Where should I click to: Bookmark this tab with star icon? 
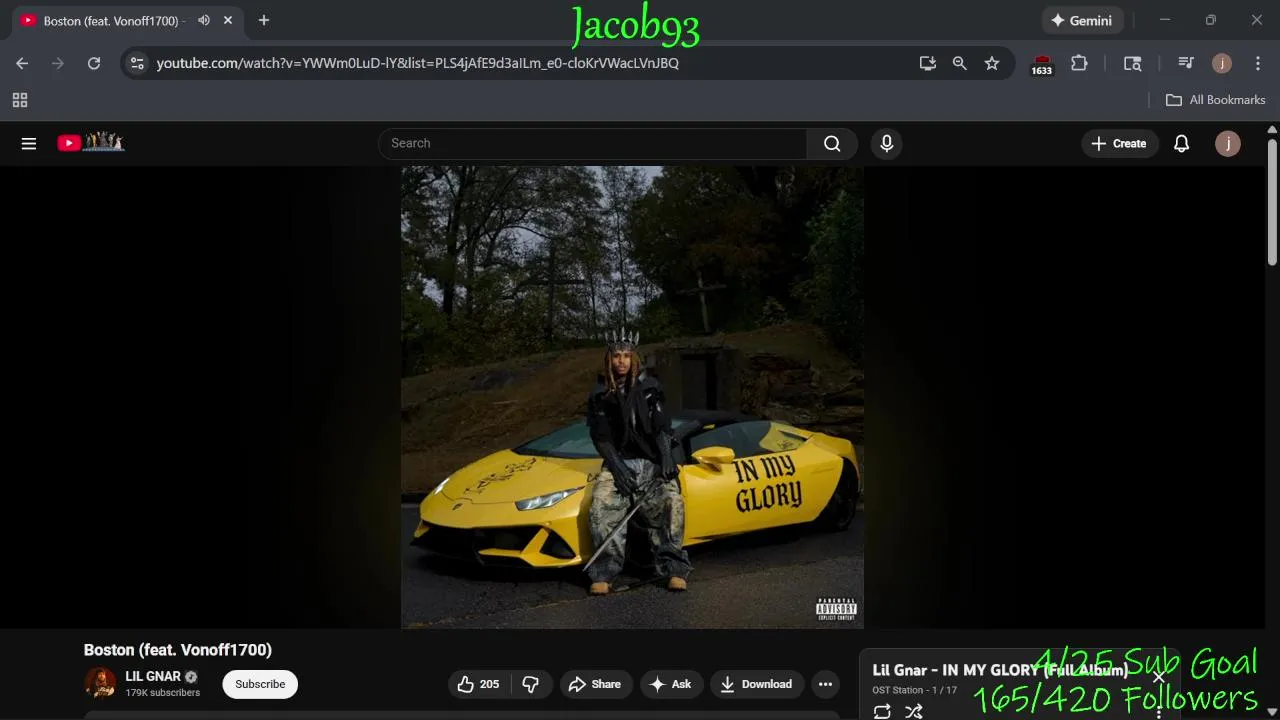pos(992,63)
